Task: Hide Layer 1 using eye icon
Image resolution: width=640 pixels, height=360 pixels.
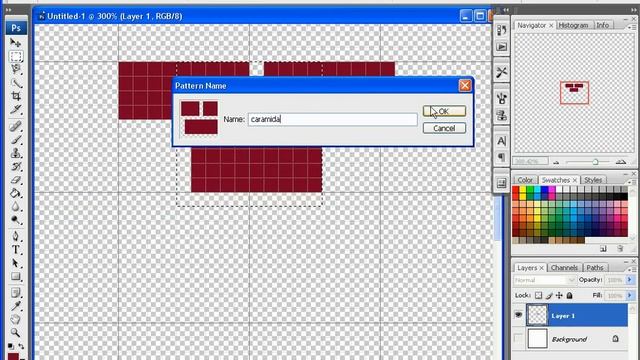Action: click(518, 315)
